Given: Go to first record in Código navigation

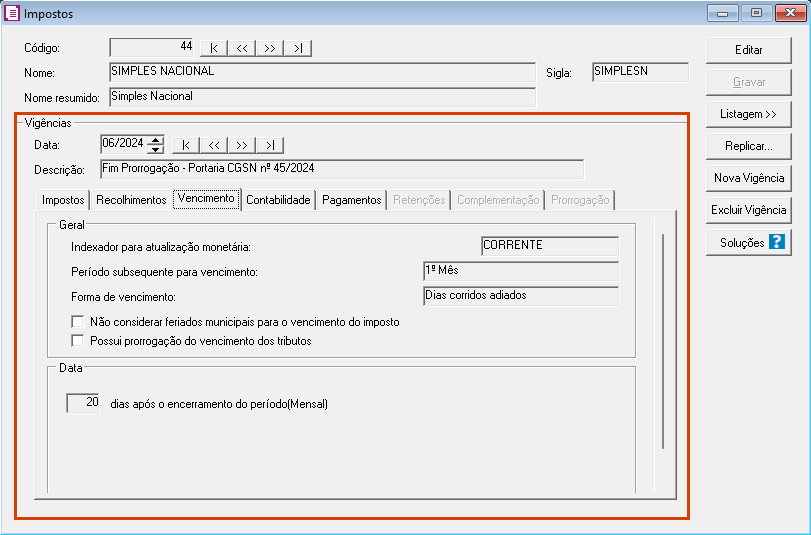Looking at the screenshot, I should pos(214,48).
